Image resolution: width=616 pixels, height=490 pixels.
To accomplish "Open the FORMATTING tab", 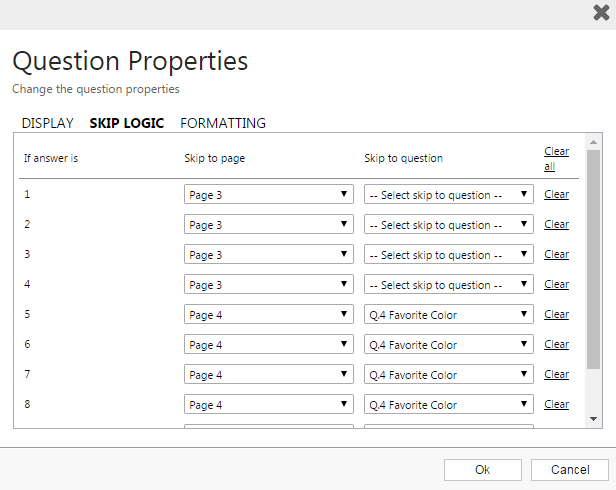I will pyautogui.click(x=222, y=123).
